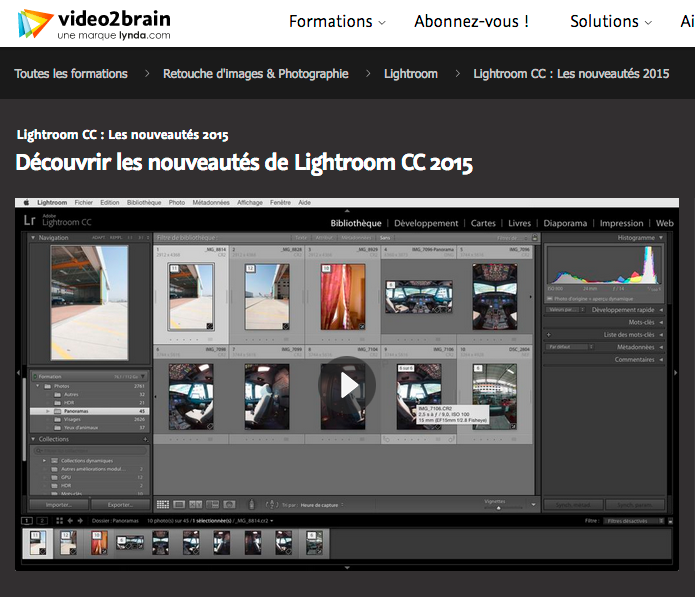Click the Apple menu icon

(26, 203)
